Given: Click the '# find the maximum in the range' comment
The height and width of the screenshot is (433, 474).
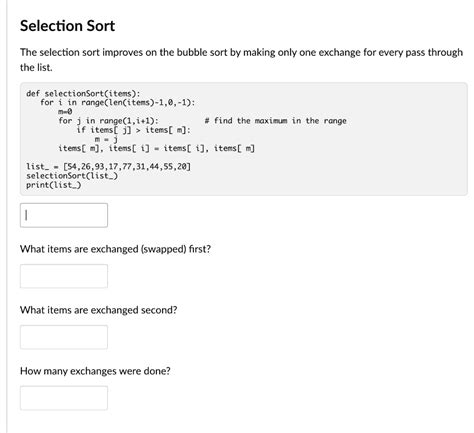Looking at the screenshot, I should (x=275, y=121).
